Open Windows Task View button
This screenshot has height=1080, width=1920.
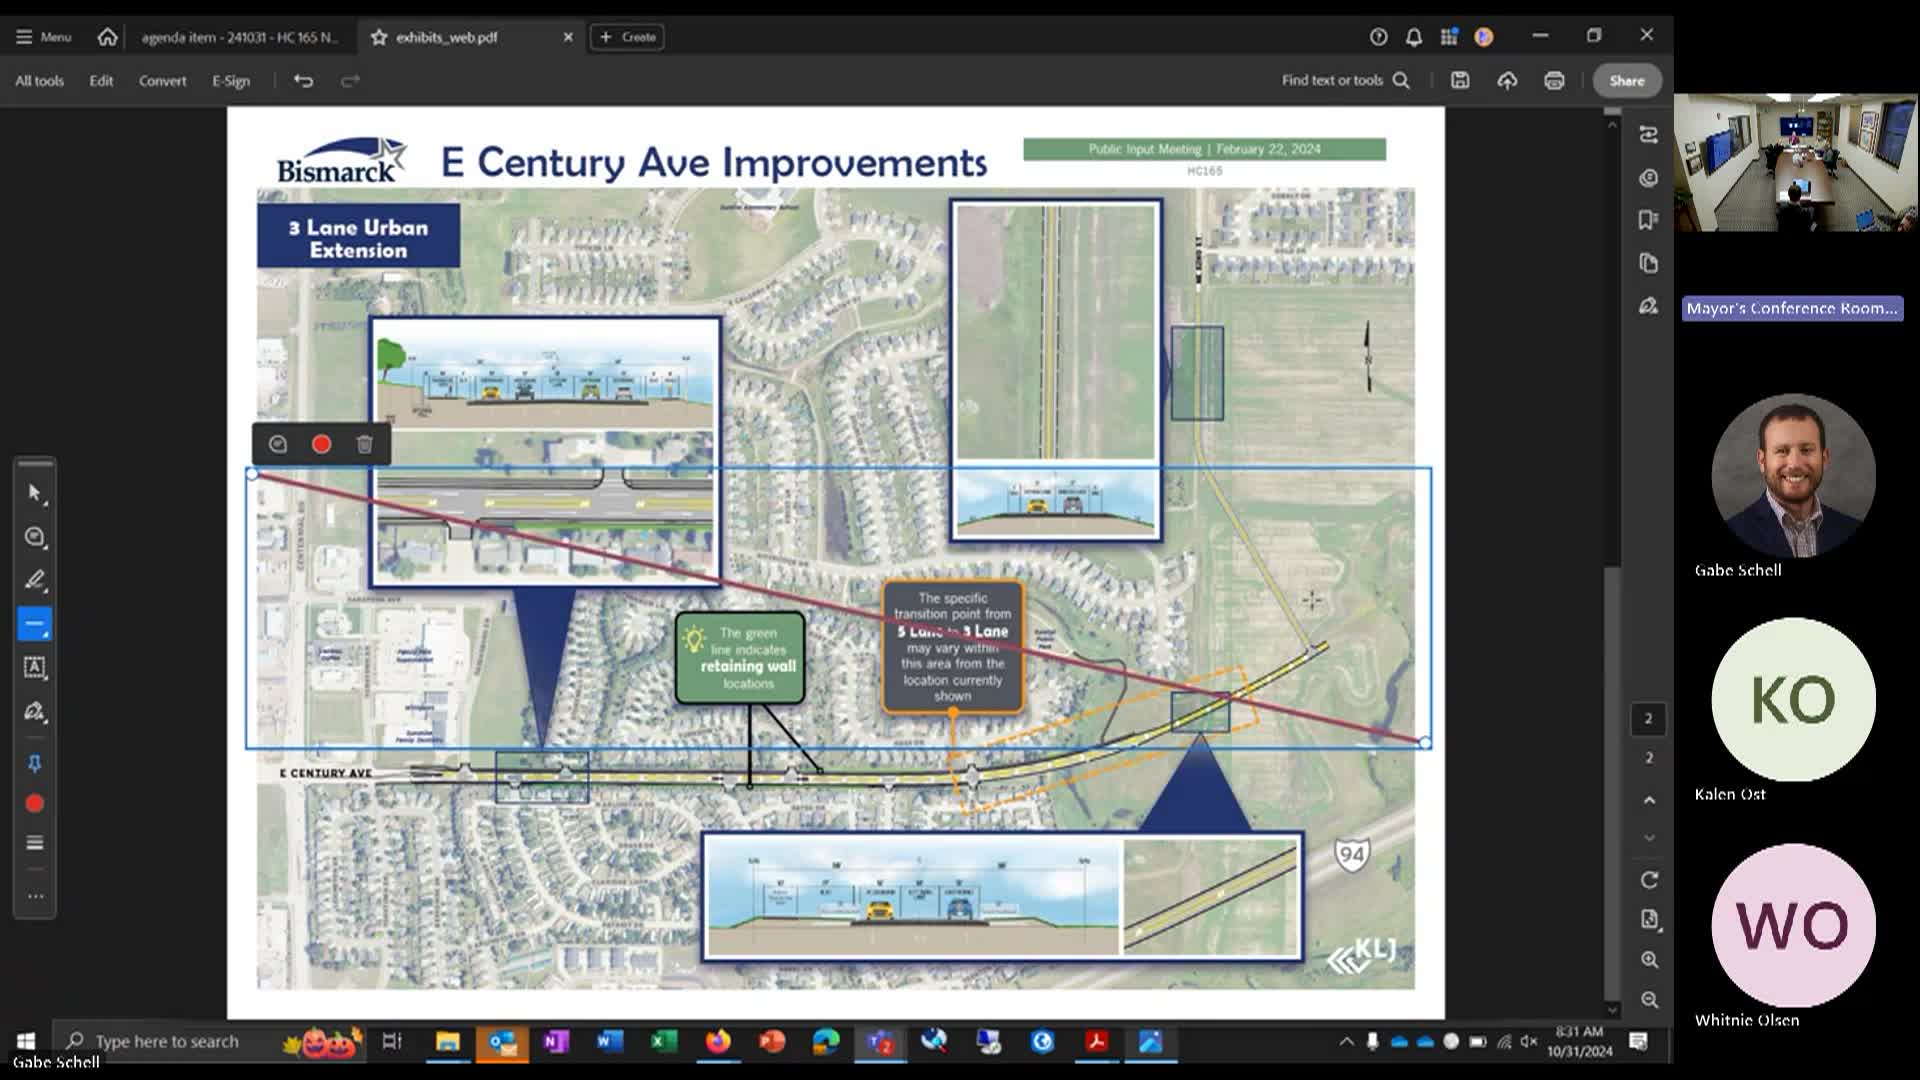(392, 1042)
